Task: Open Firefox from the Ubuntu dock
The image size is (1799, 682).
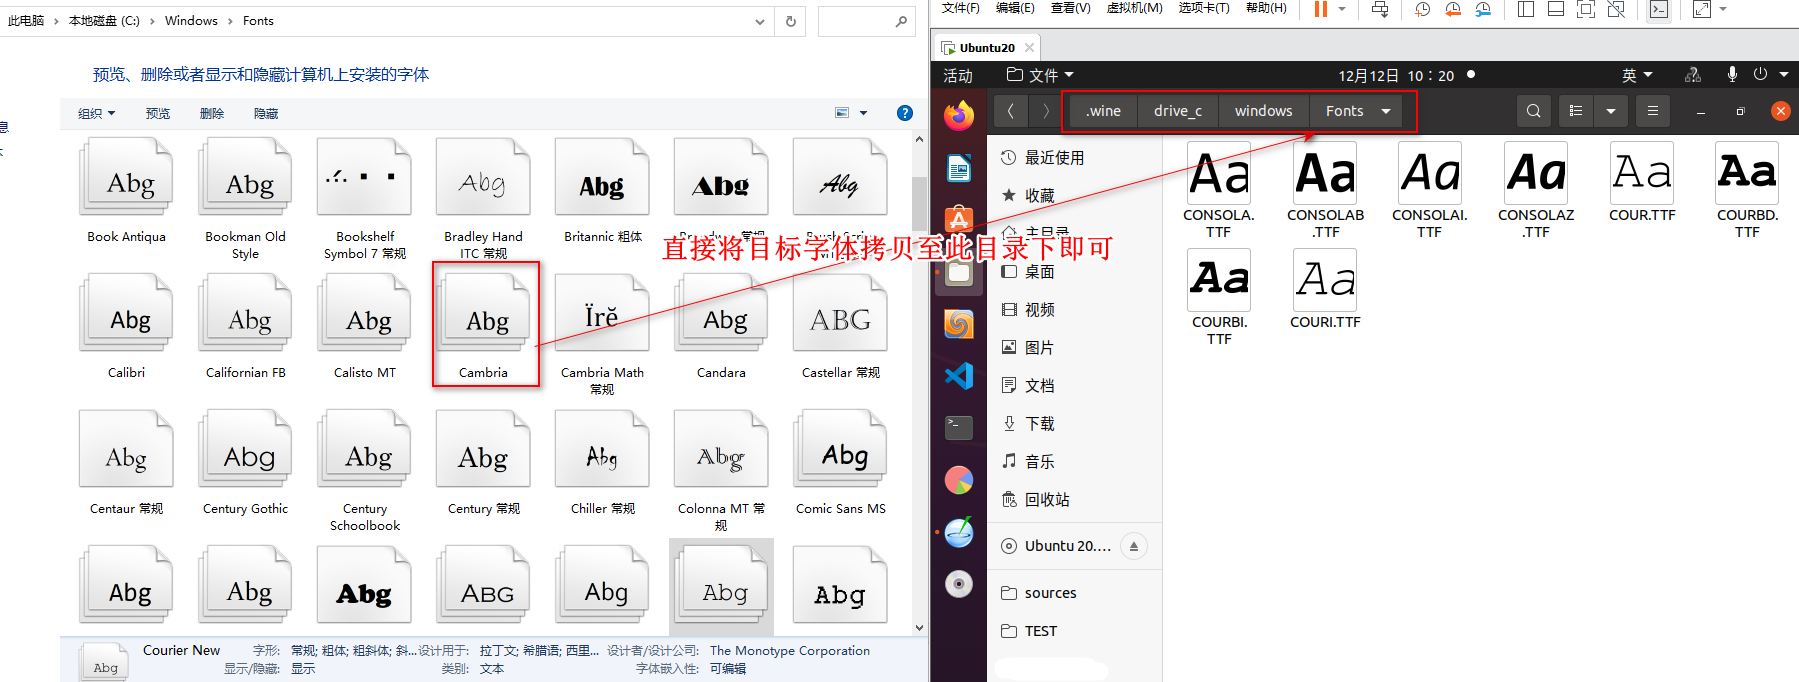Action: (x=959, y=116)
